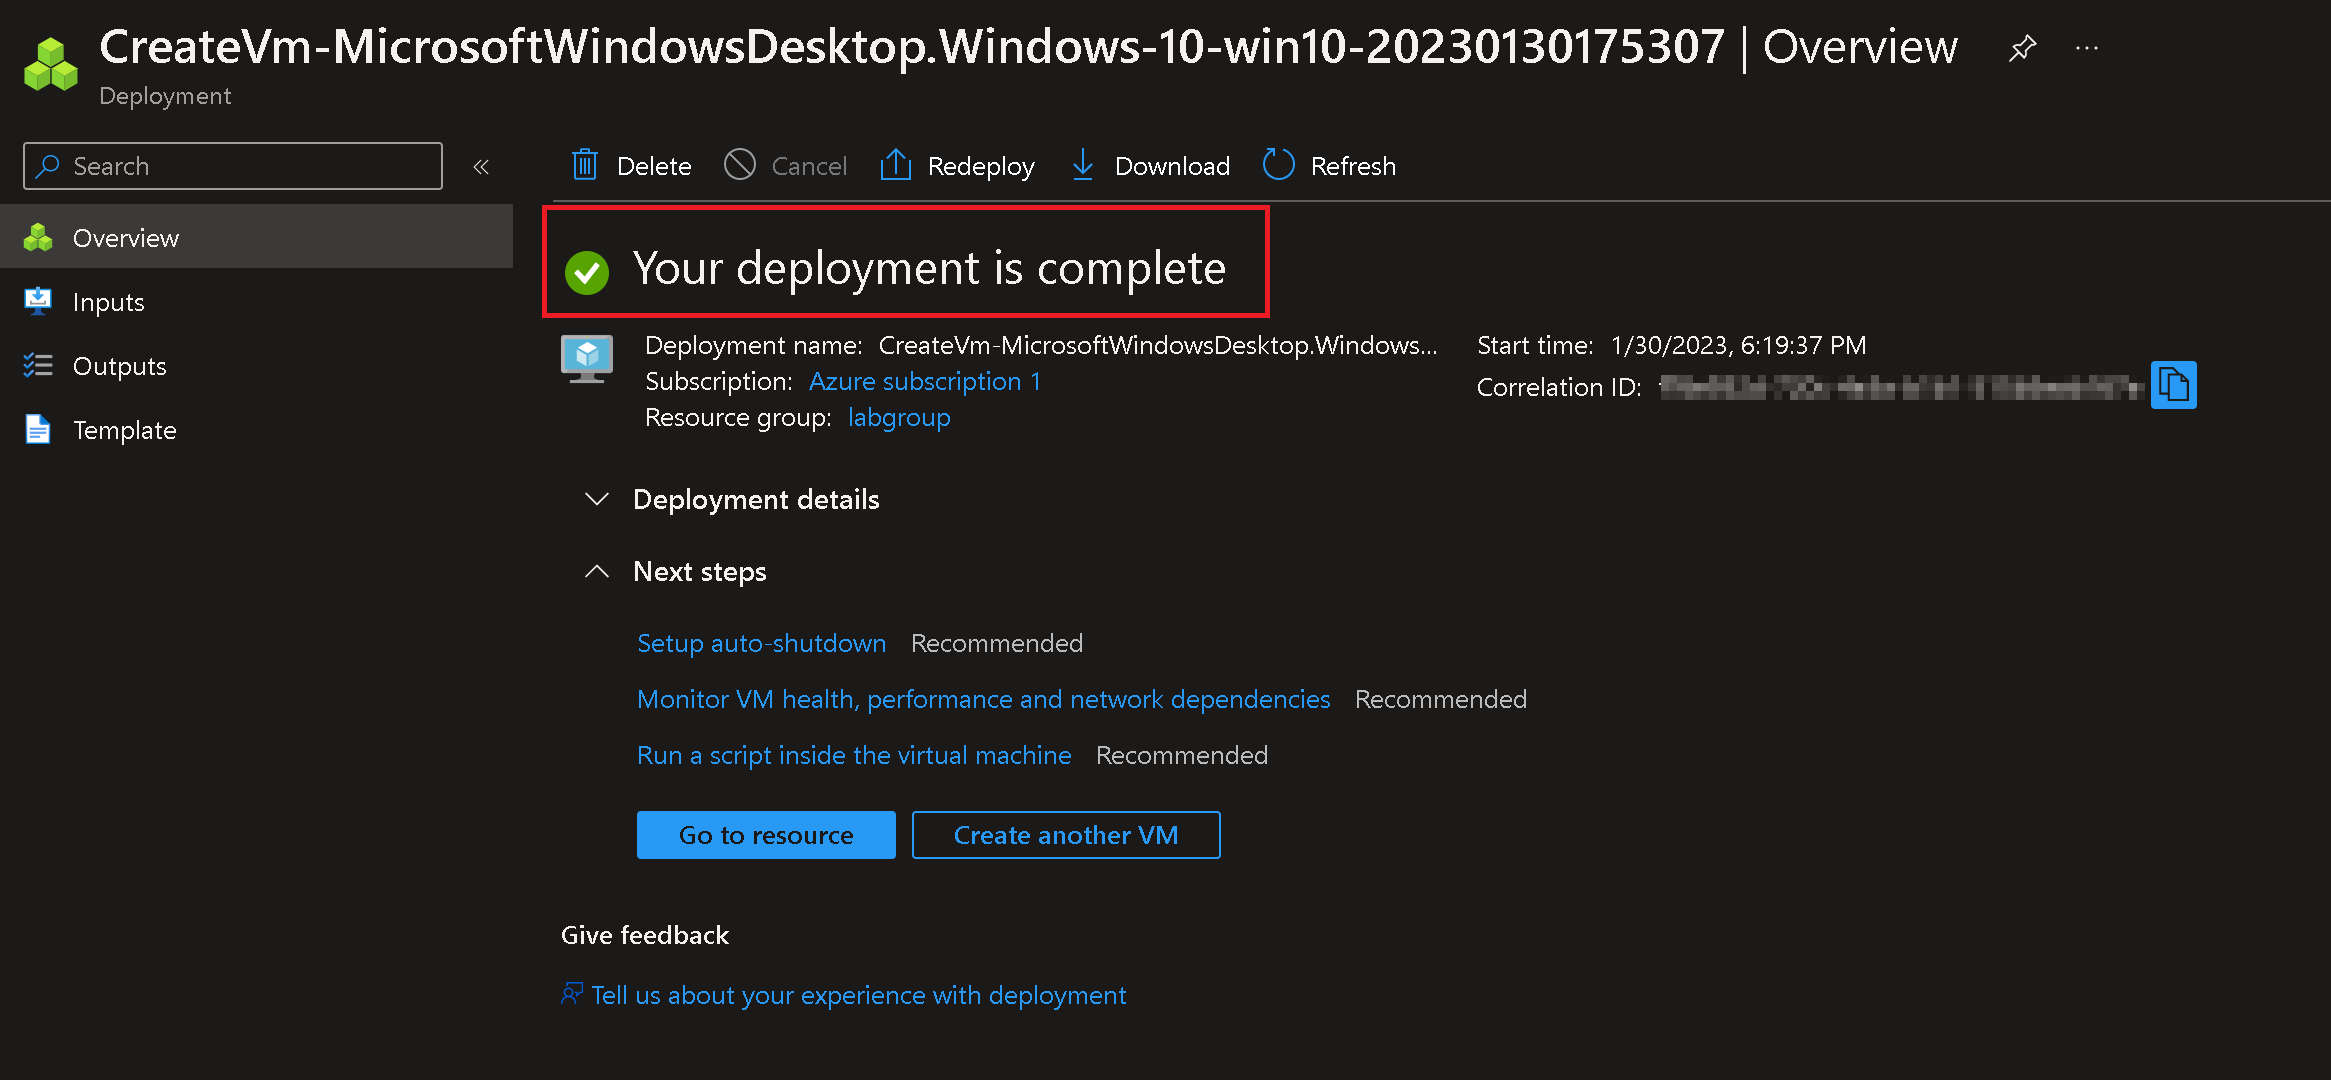The height and width of the screenshot is (1080, 2331).
Task: Click the Download arrow icon
Action: click(1082, 165)
